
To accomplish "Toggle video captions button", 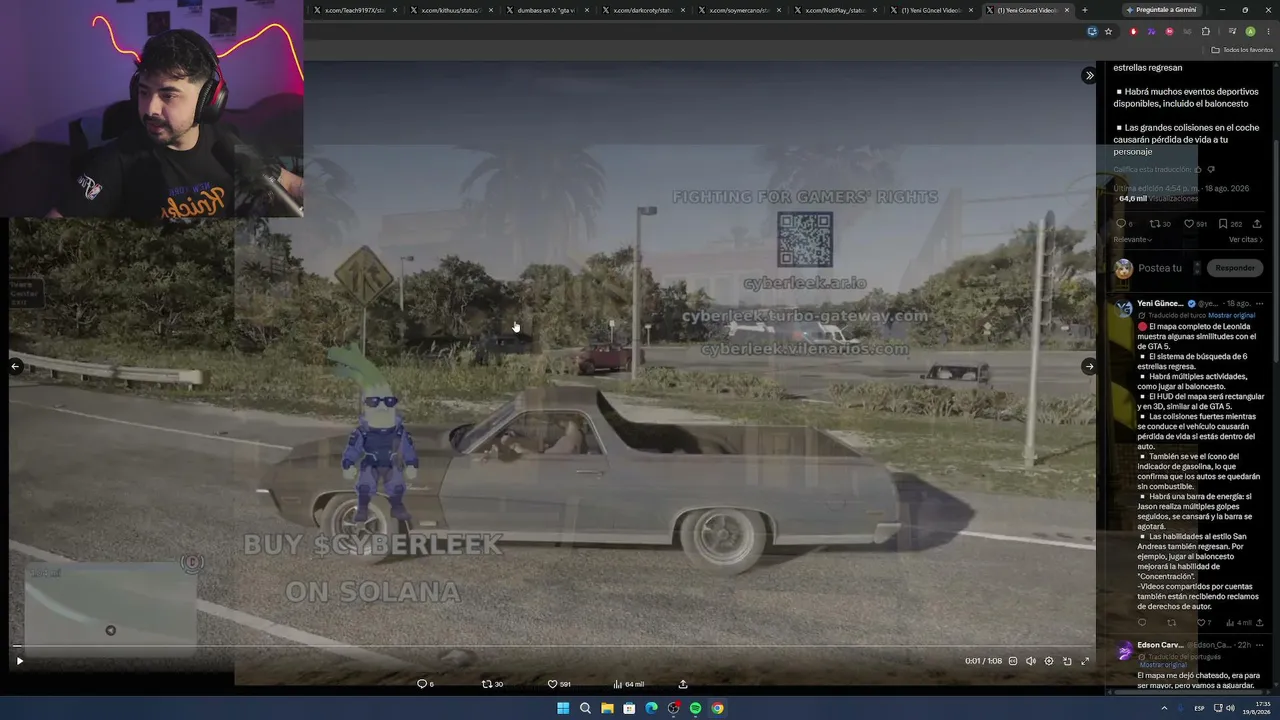I will [1013, 661].
